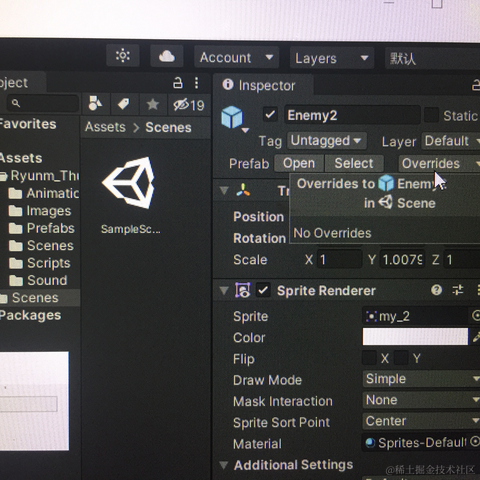Screen dimensions: 480x480
Task: Select the Scripts folder
Action: click(x=40, y=263)
